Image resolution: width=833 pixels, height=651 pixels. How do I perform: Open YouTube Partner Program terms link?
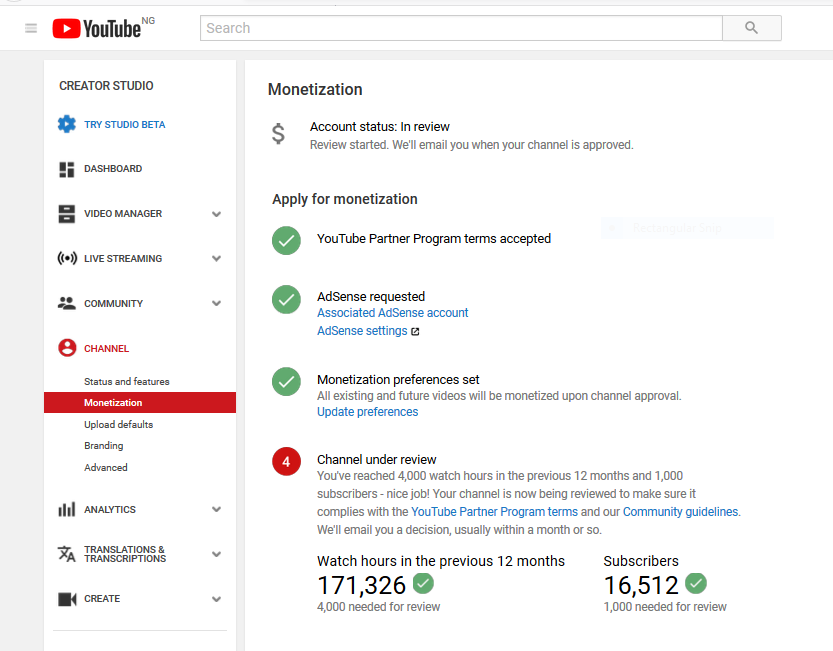(x=495, y=512)
